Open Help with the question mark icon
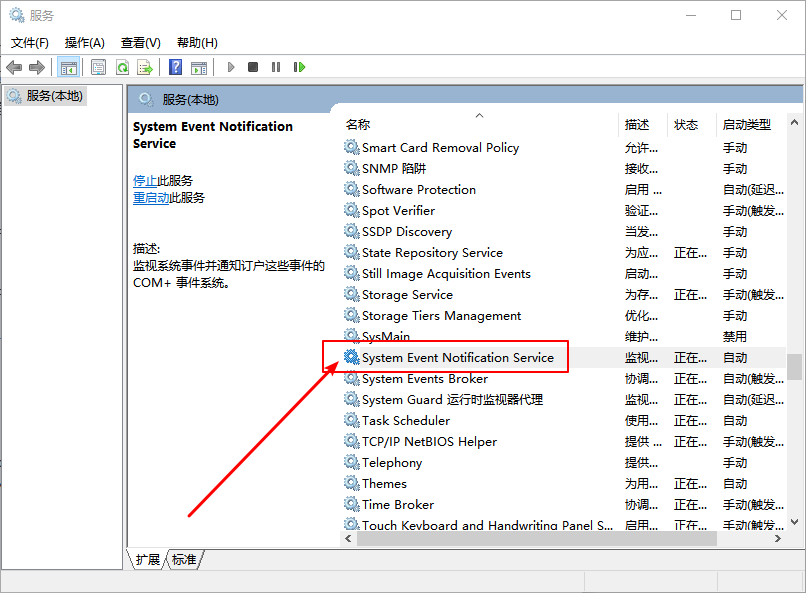Viewport: 806px width, 593px height. [x=176, y=67]
